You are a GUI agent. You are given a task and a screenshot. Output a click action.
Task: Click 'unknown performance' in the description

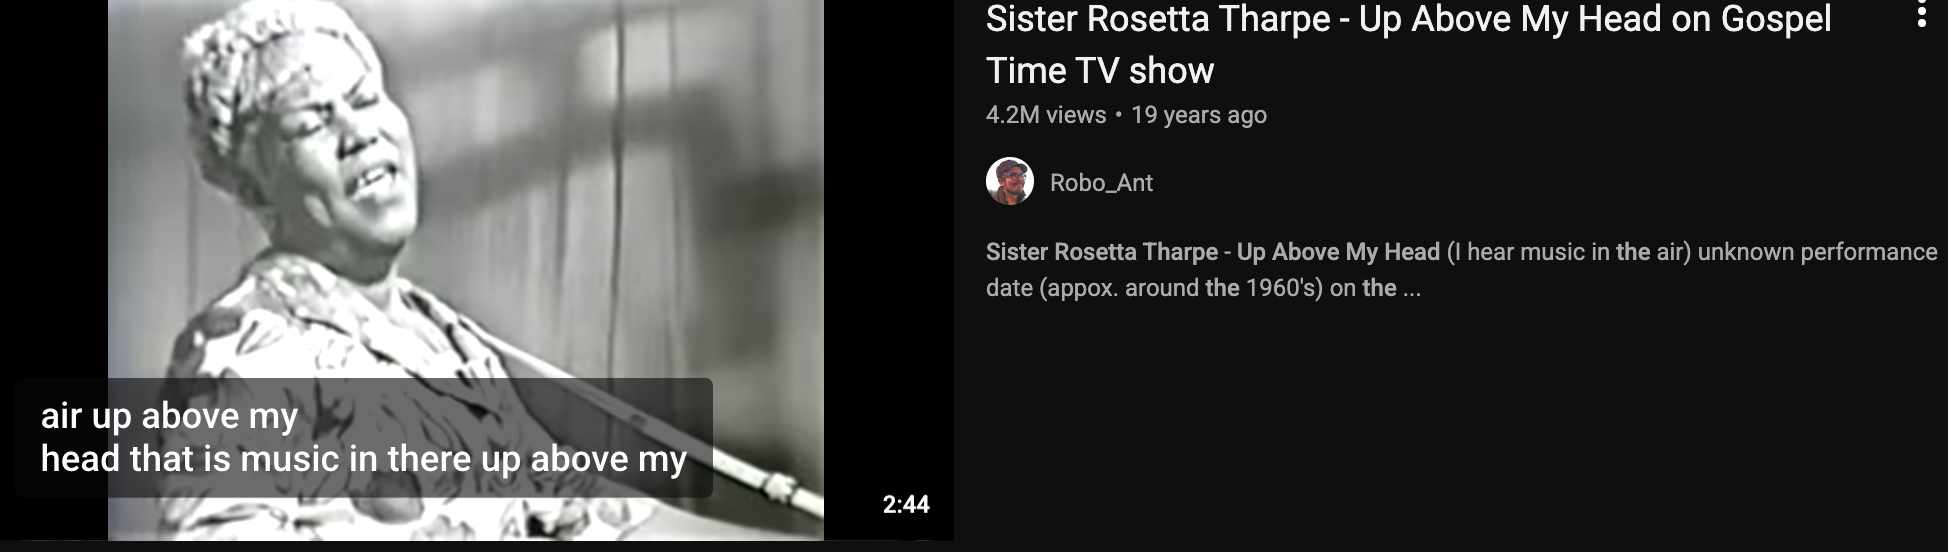1818,252
